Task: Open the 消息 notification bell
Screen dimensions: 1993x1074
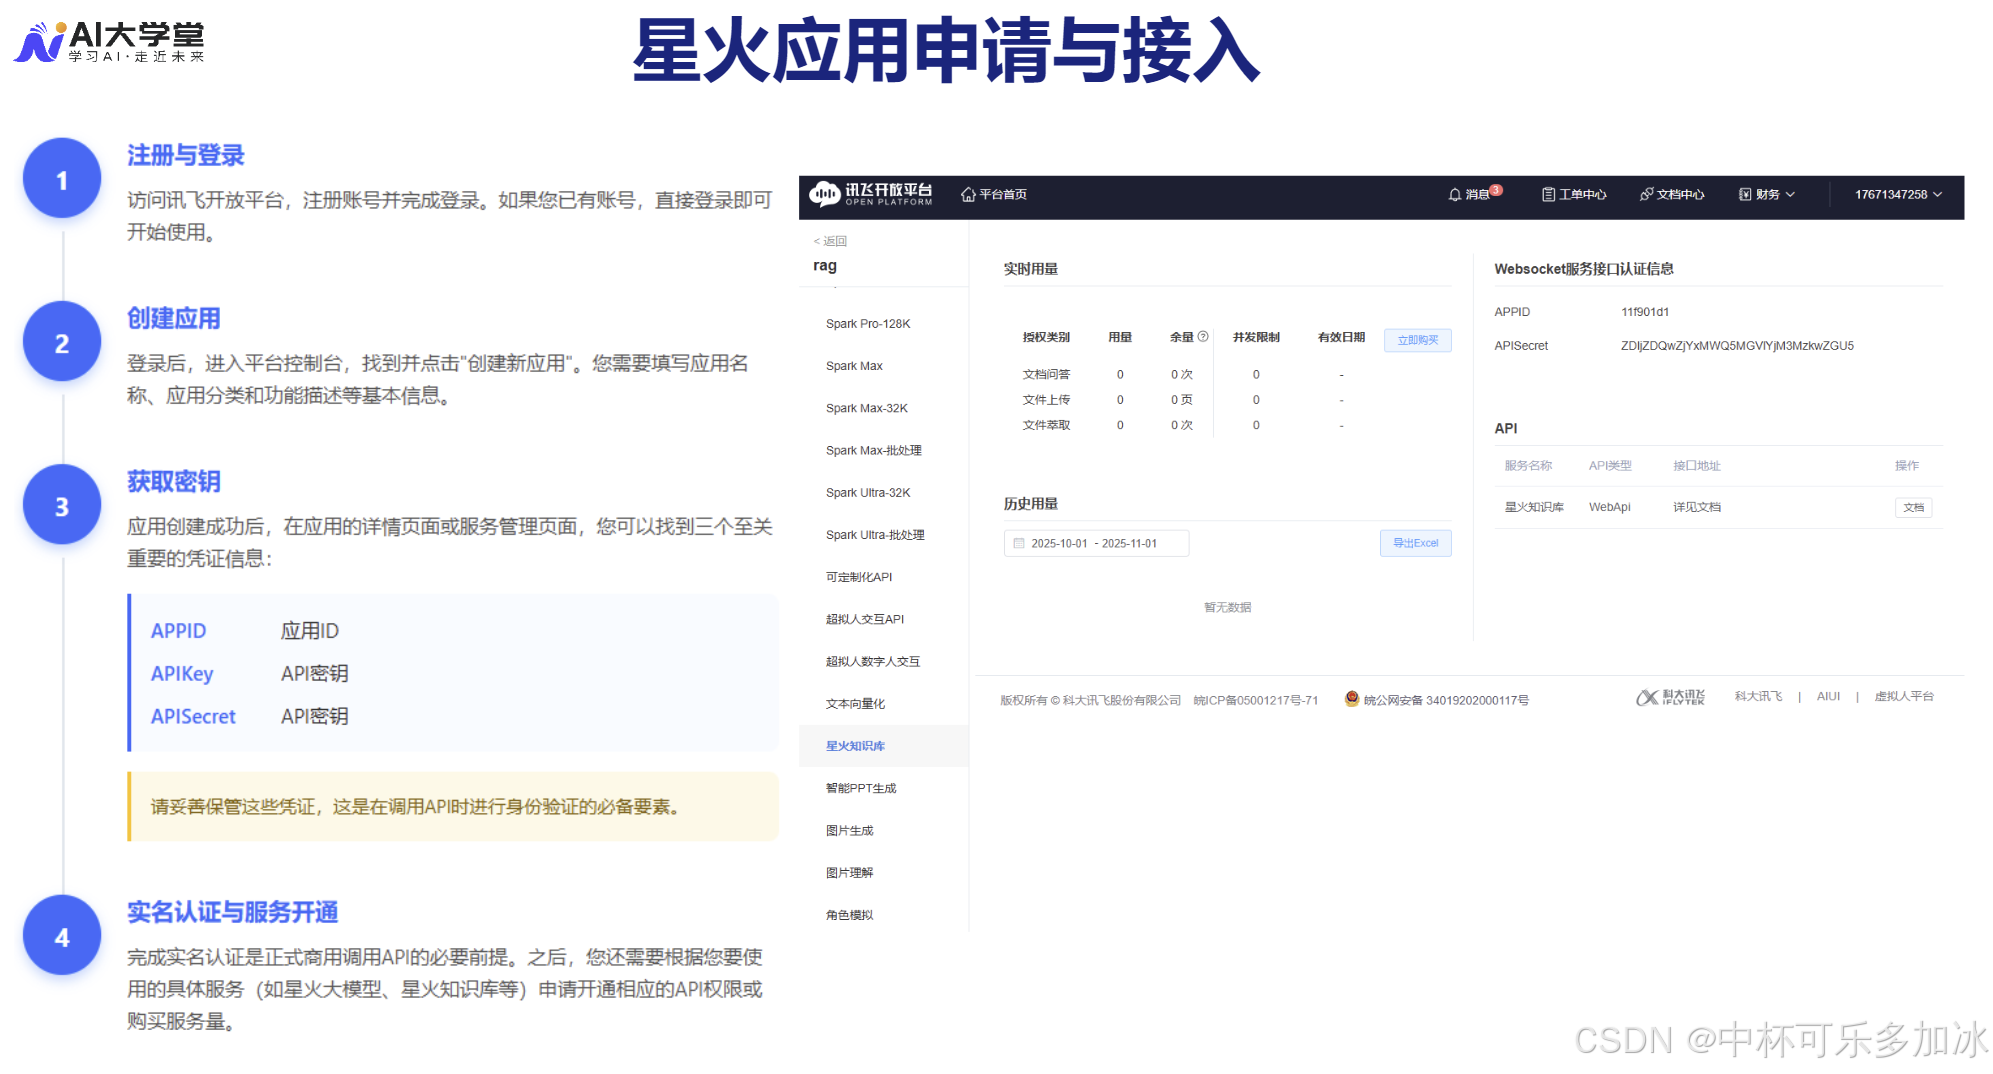Action: pos(1455,194)
